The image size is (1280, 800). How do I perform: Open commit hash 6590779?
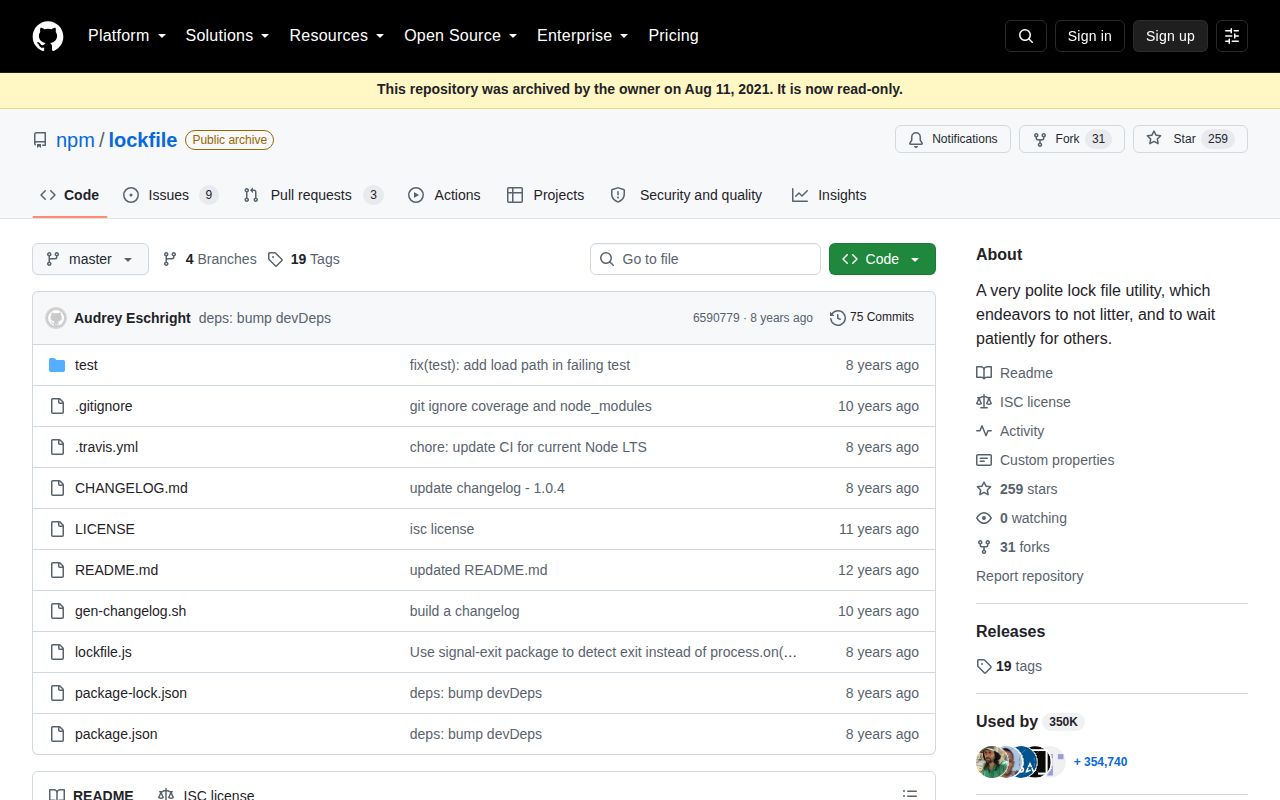(x=716, y=318)
